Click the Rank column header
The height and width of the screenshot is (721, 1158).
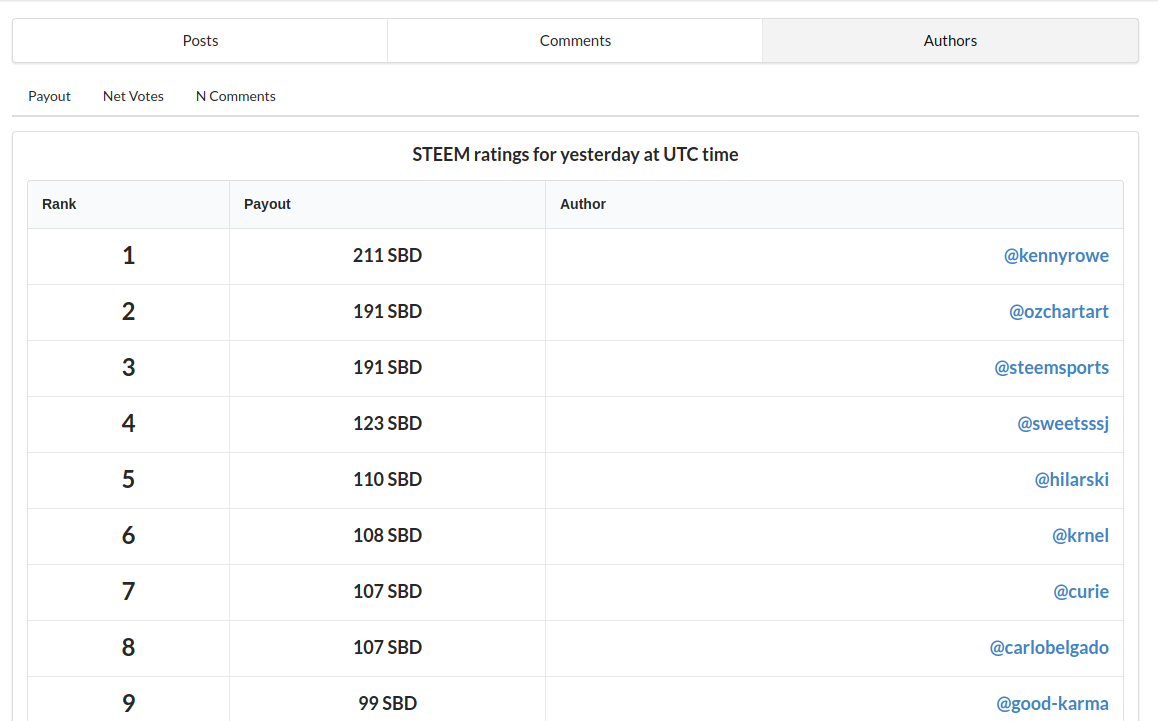129,205
